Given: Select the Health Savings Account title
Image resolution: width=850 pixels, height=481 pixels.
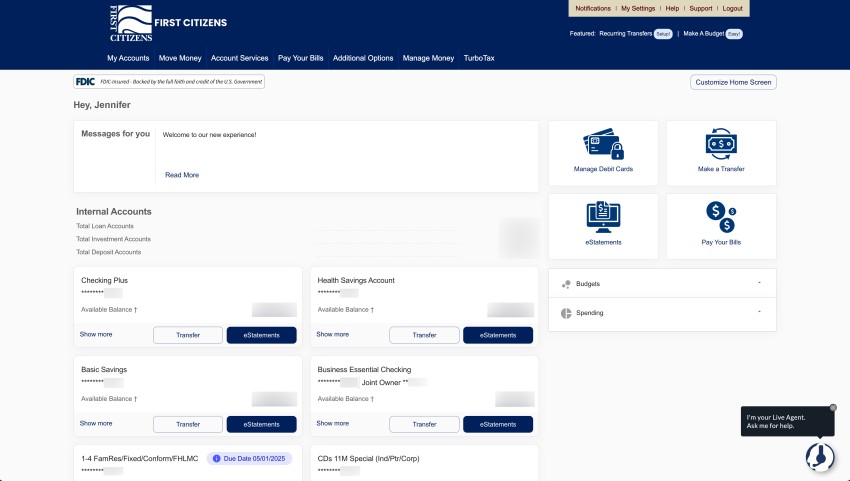Looking at the screenshot, I should [356, 280].
